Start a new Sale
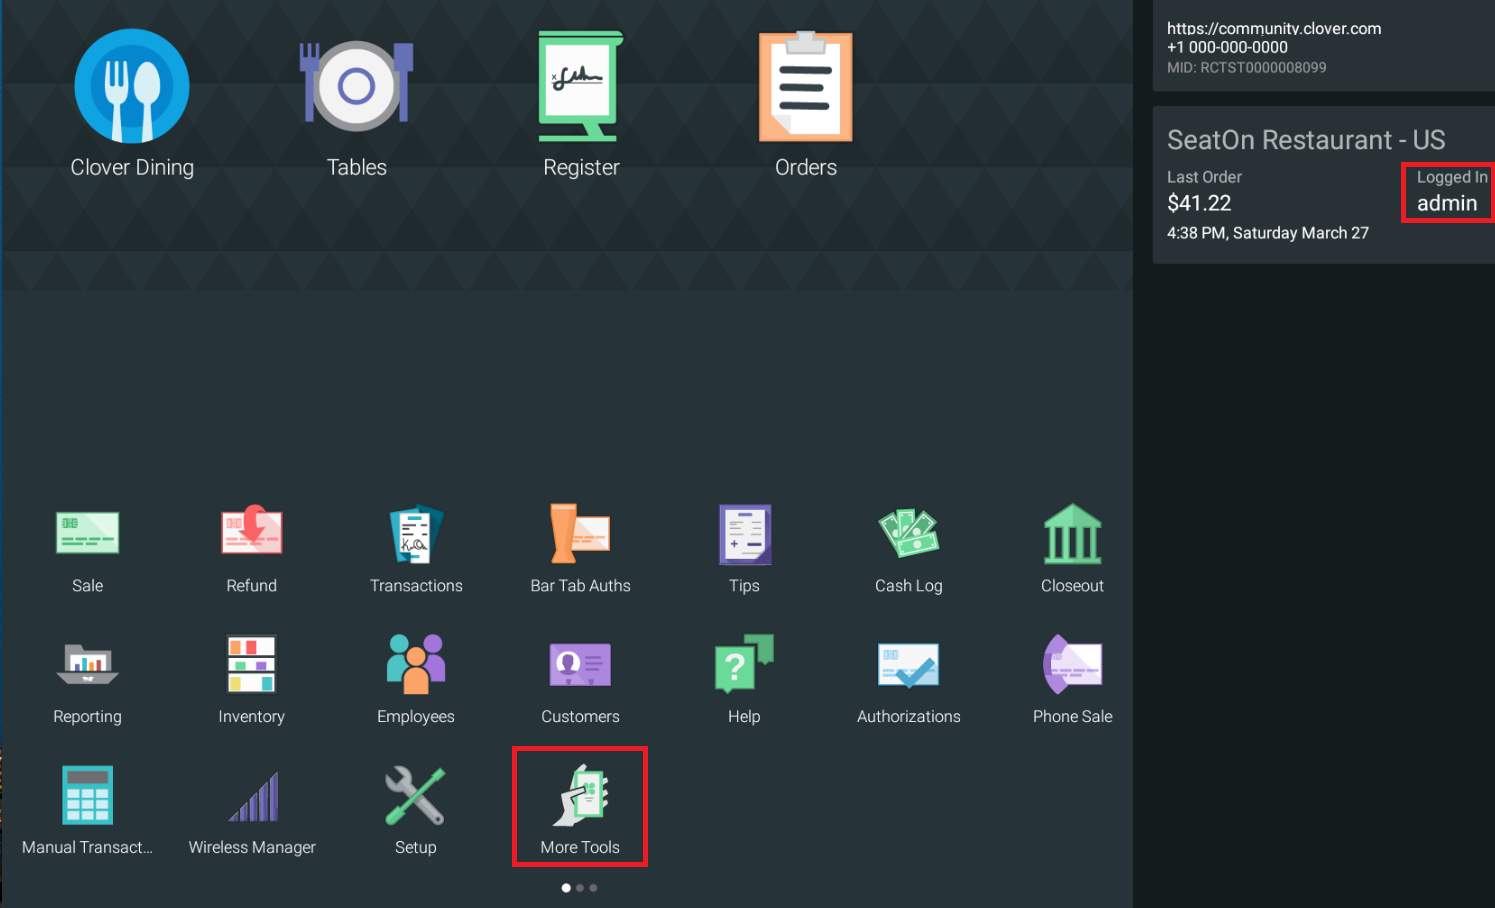The width and height of the screenshot is (1495, 908). 88,534
